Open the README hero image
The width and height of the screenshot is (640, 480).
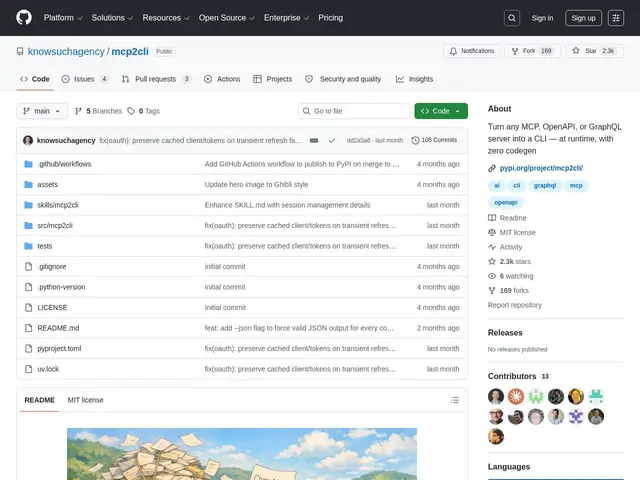242,454
